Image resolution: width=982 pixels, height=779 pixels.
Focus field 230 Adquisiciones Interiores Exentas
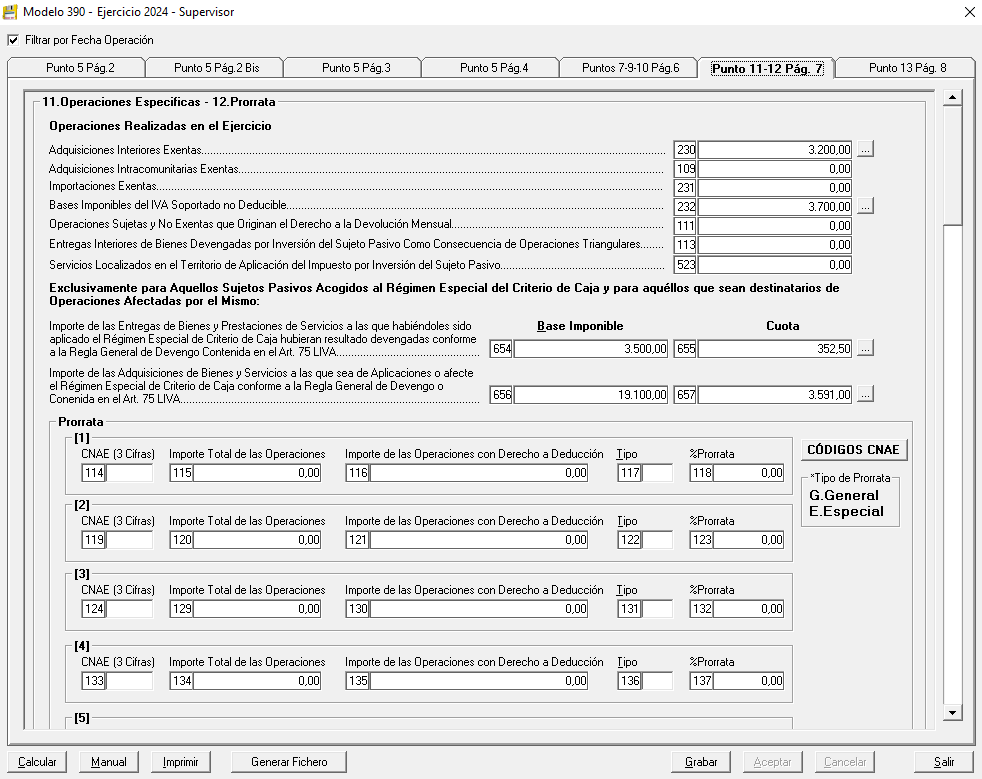coord(775,150)
